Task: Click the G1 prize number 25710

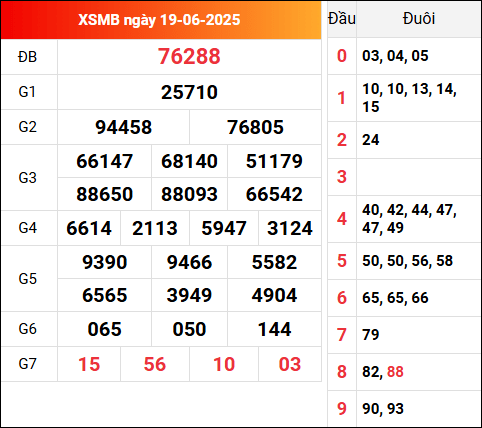Action: click(189, 92)
